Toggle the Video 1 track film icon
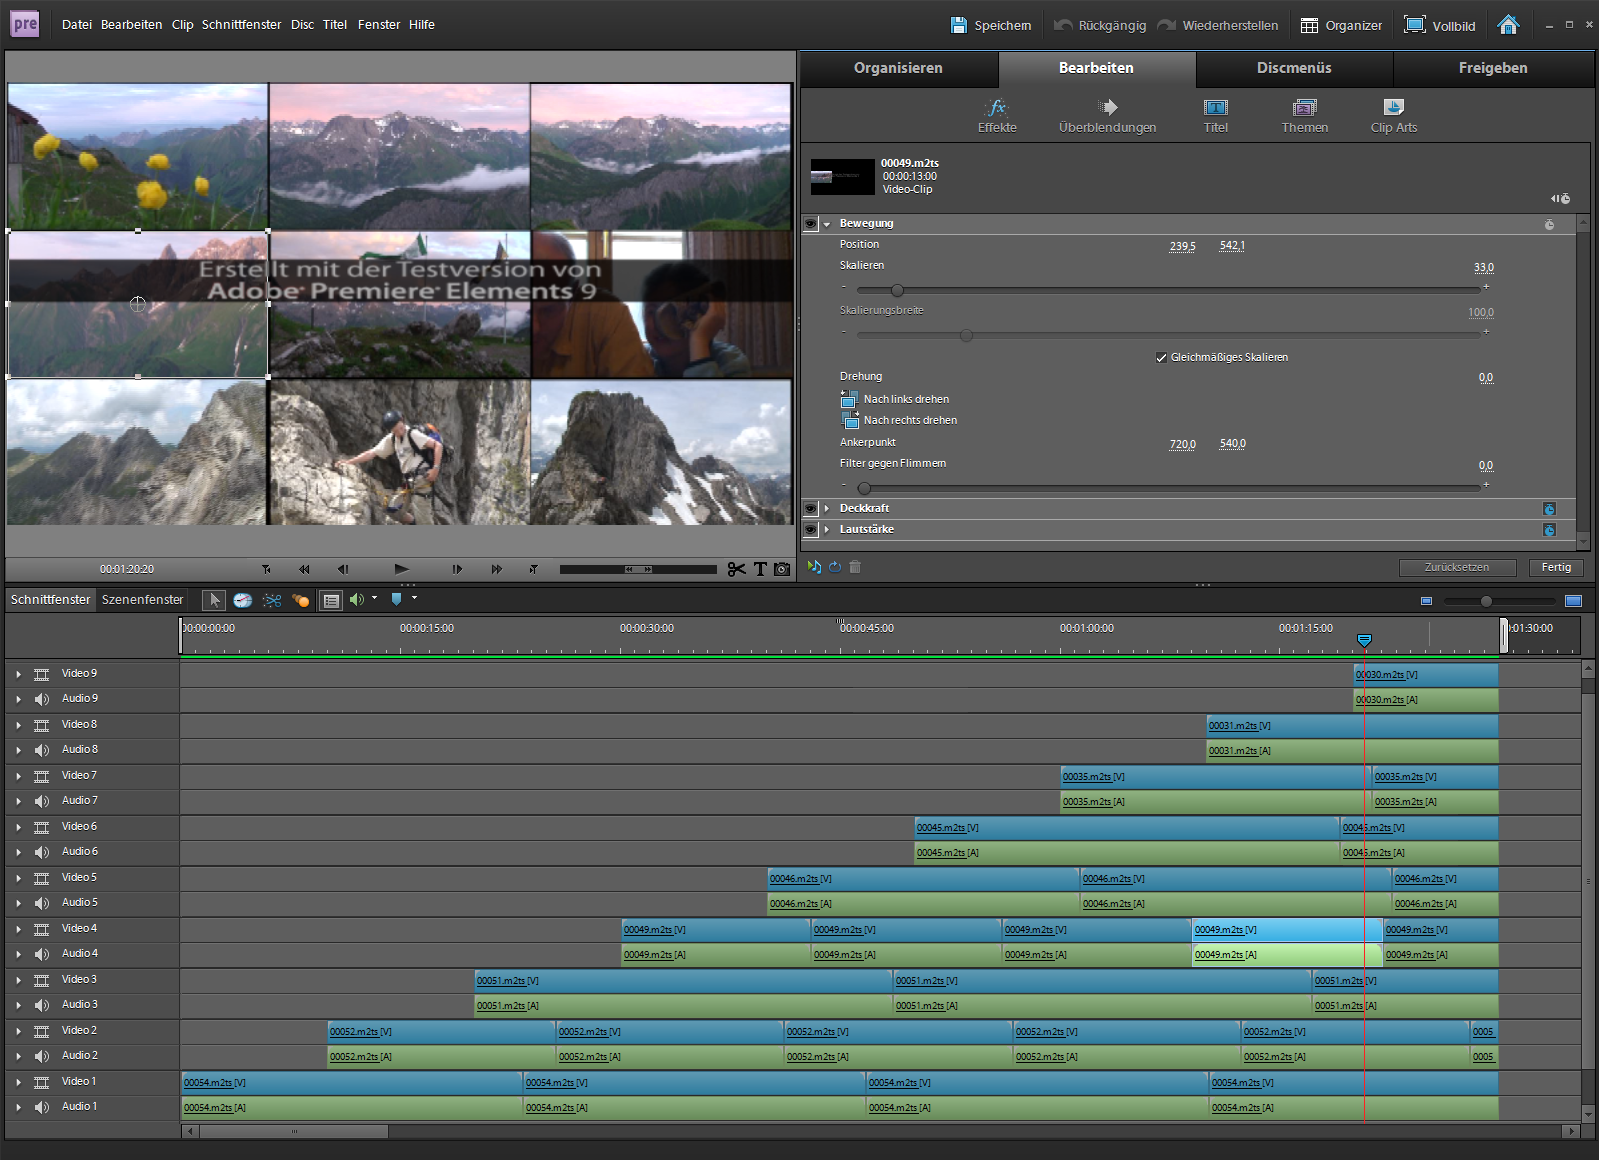The width and height of the screenshot is (1599, 1160). point(41,1082)
